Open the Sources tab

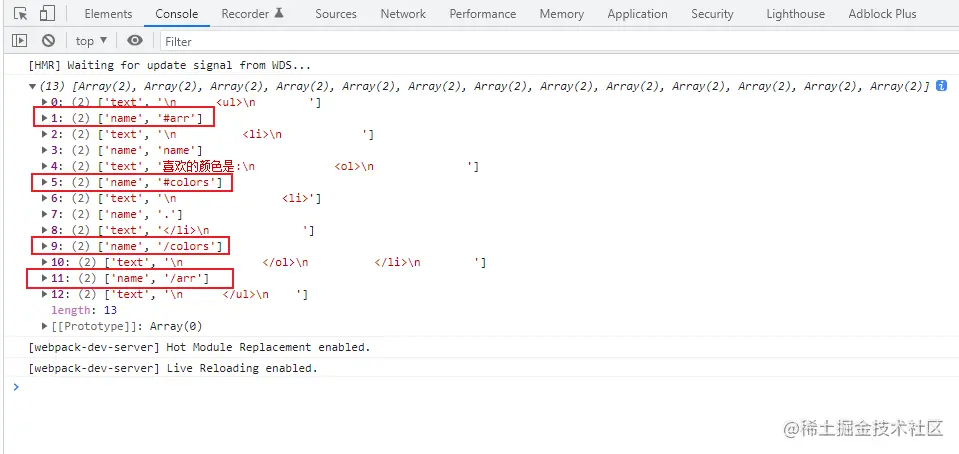[x=336, y=13]
